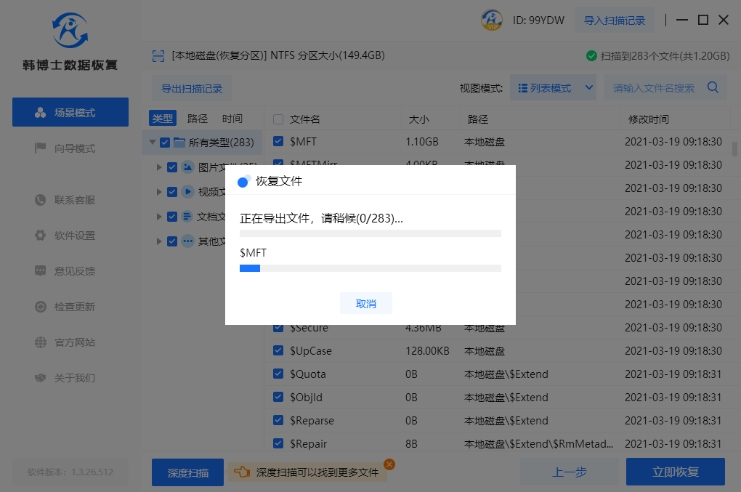
Task: Open the 官方网站 official website icon
Action: 41,342
